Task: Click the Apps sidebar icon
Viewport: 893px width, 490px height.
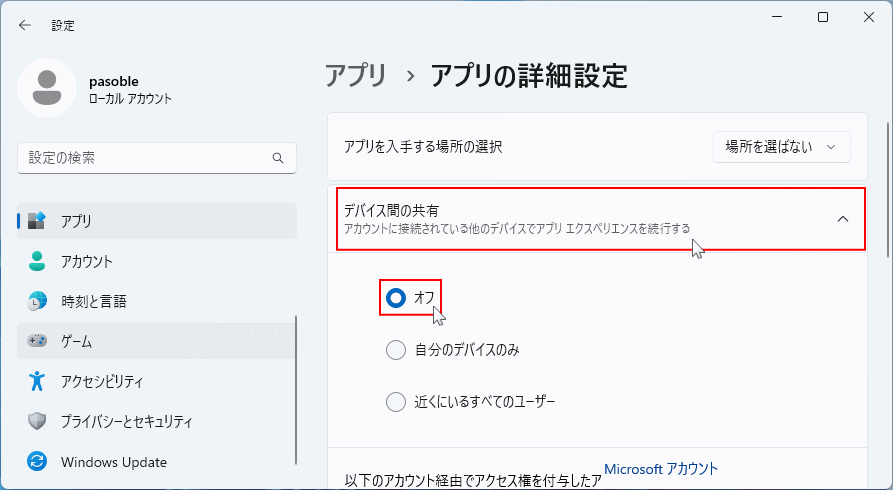Action: coord(38,221)
